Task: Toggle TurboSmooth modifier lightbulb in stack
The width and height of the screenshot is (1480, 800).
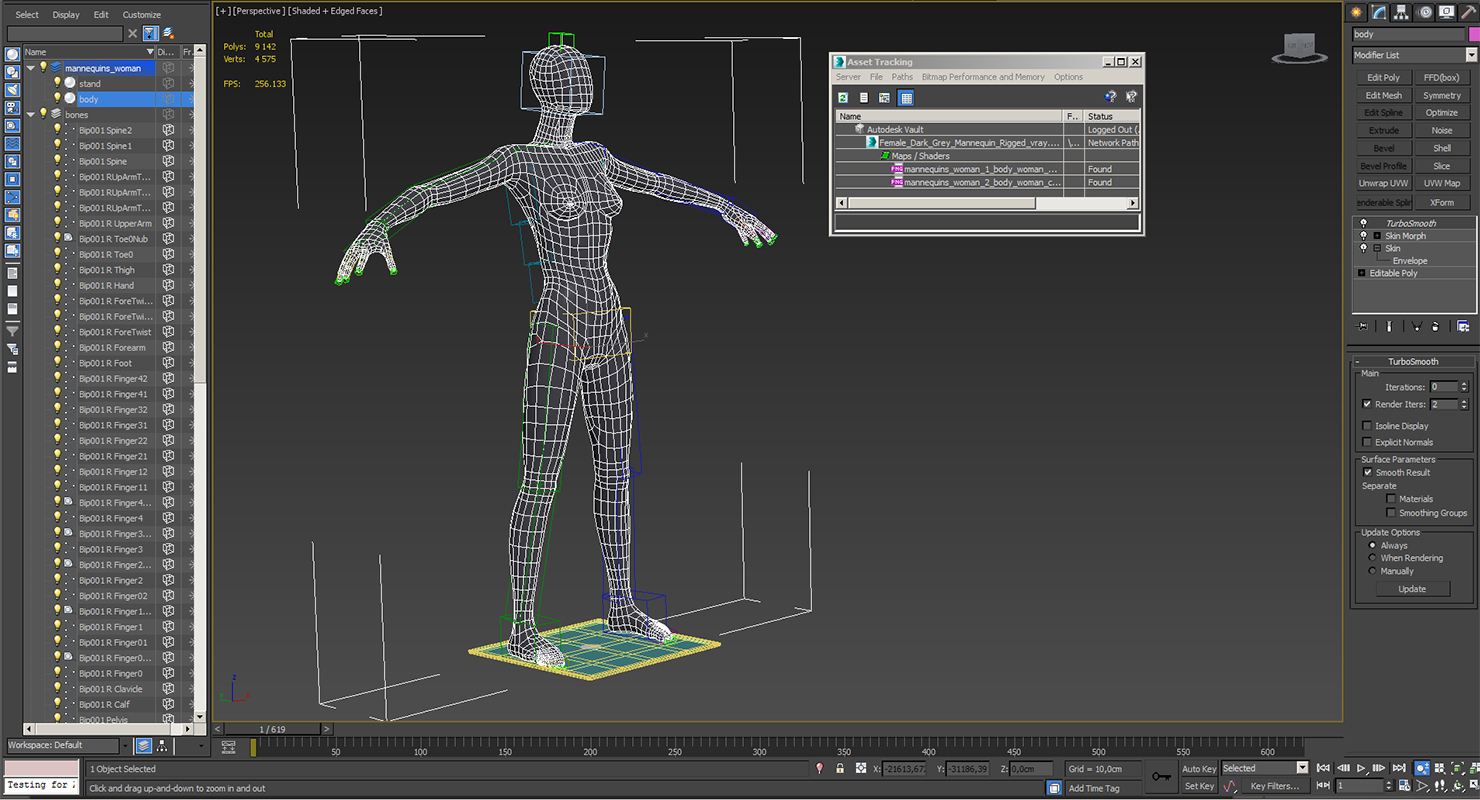Action: (1363, 223)
